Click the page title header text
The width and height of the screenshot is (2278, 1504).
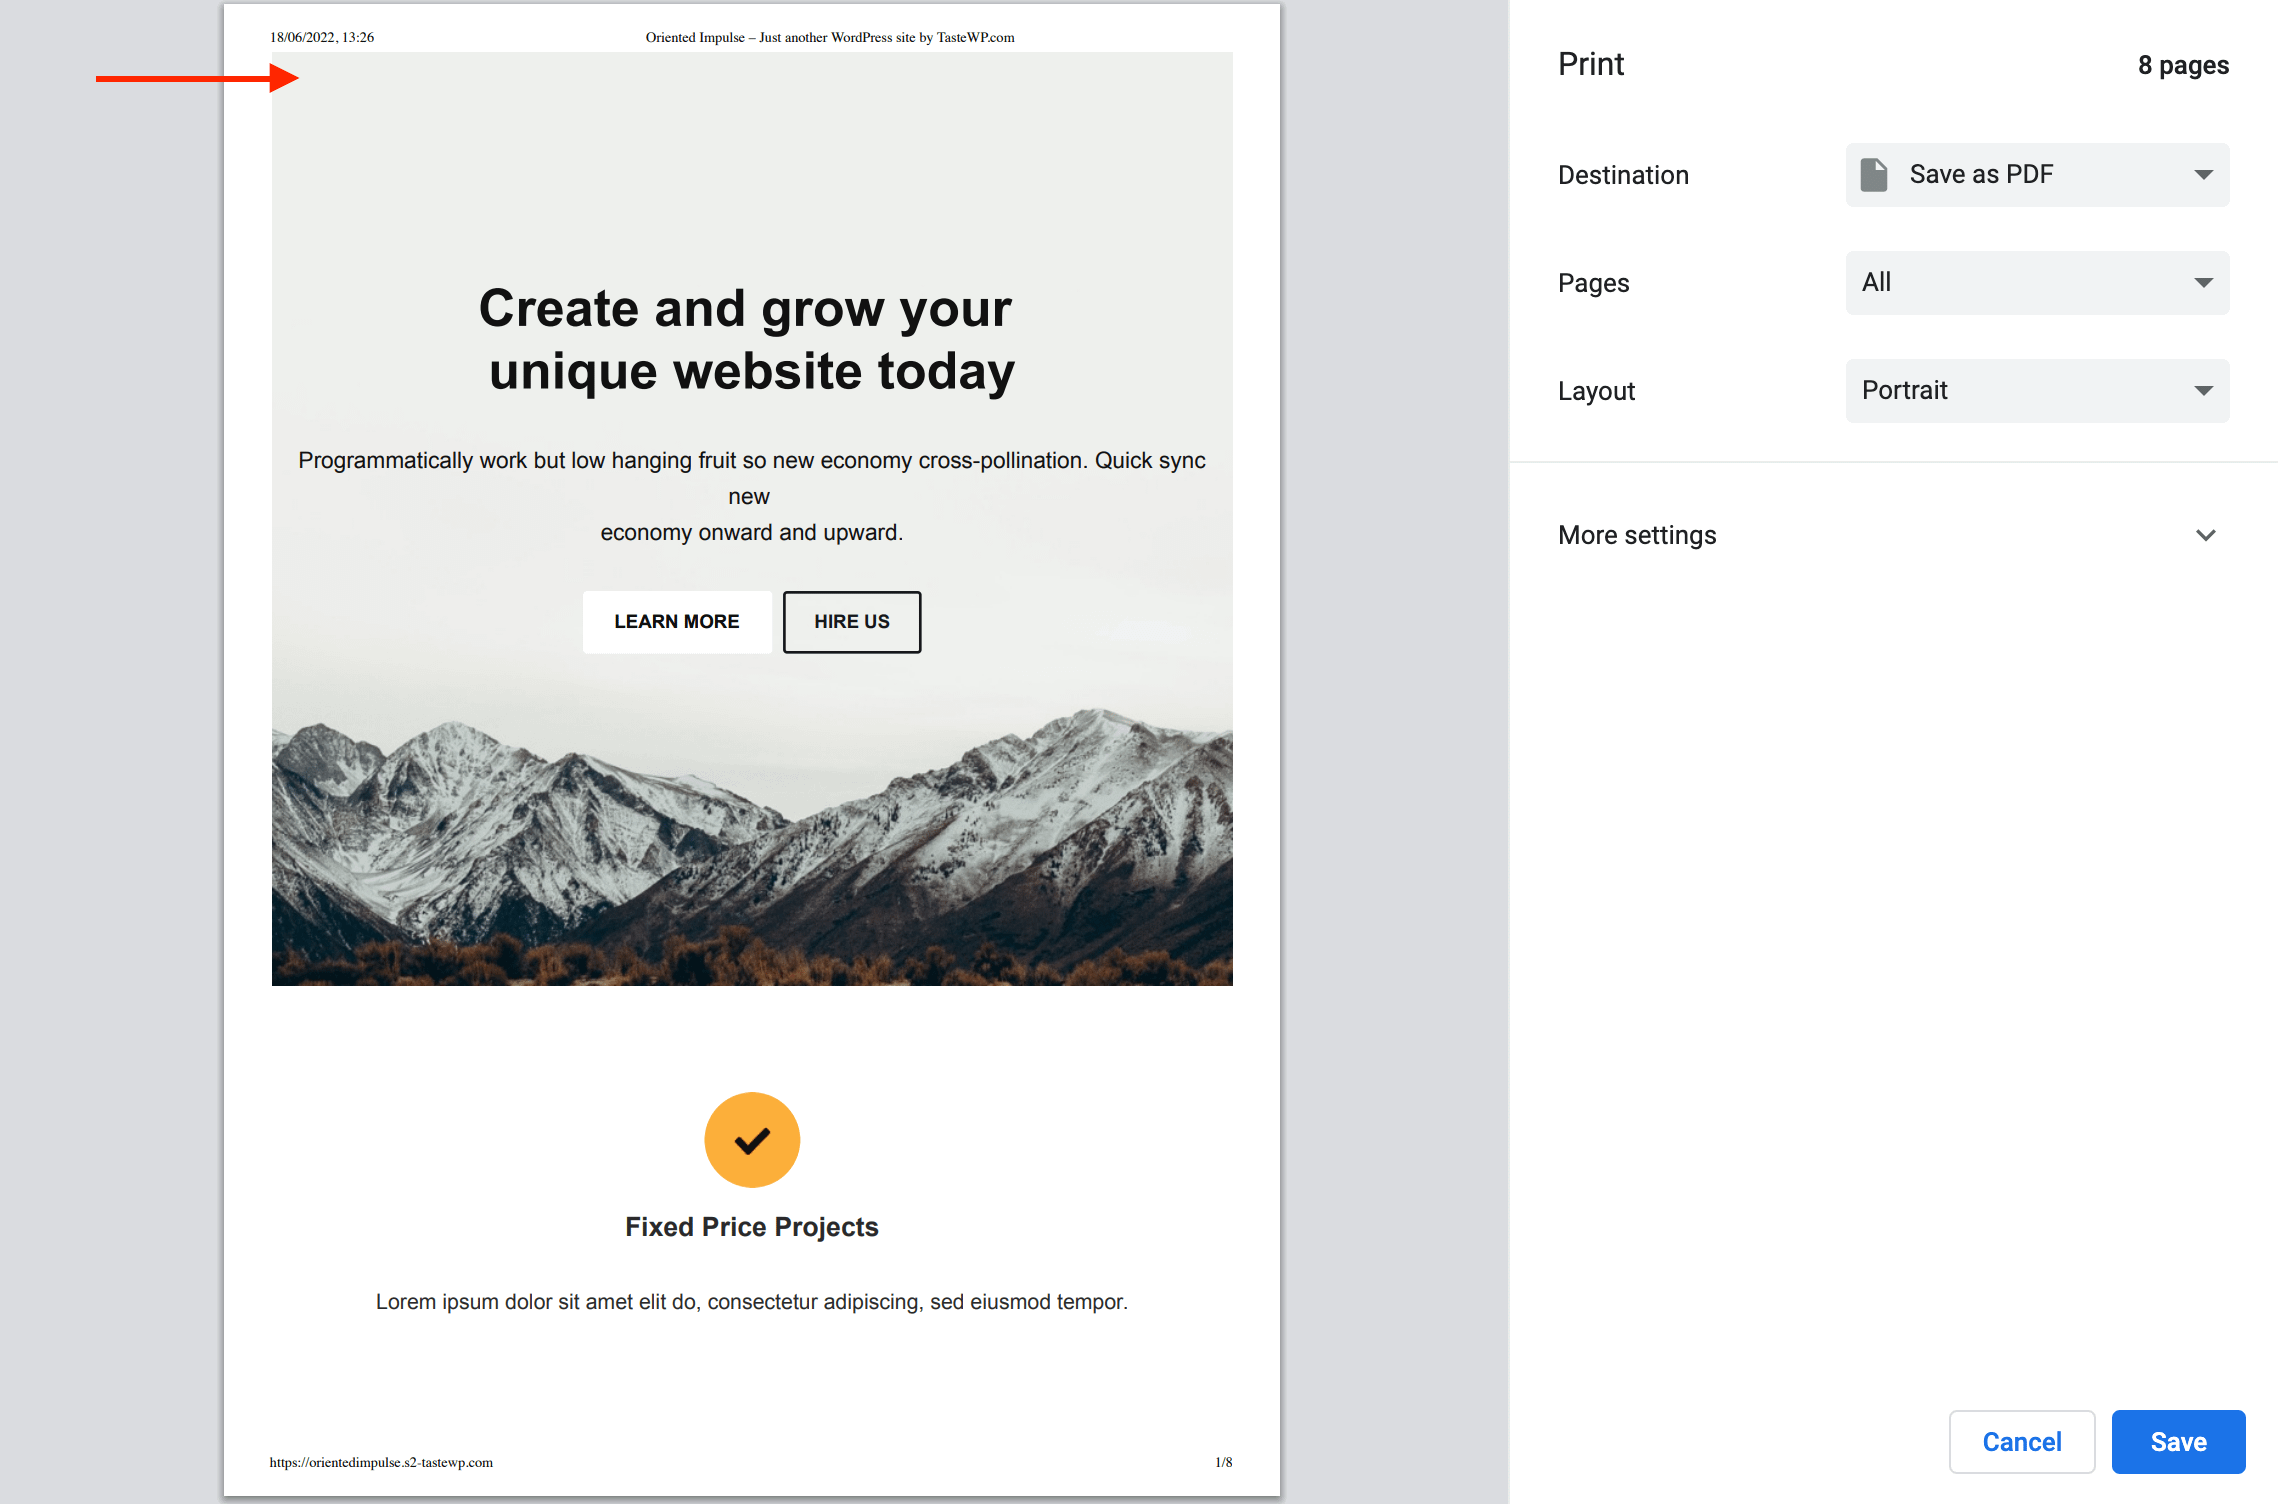tap(829, 37)
